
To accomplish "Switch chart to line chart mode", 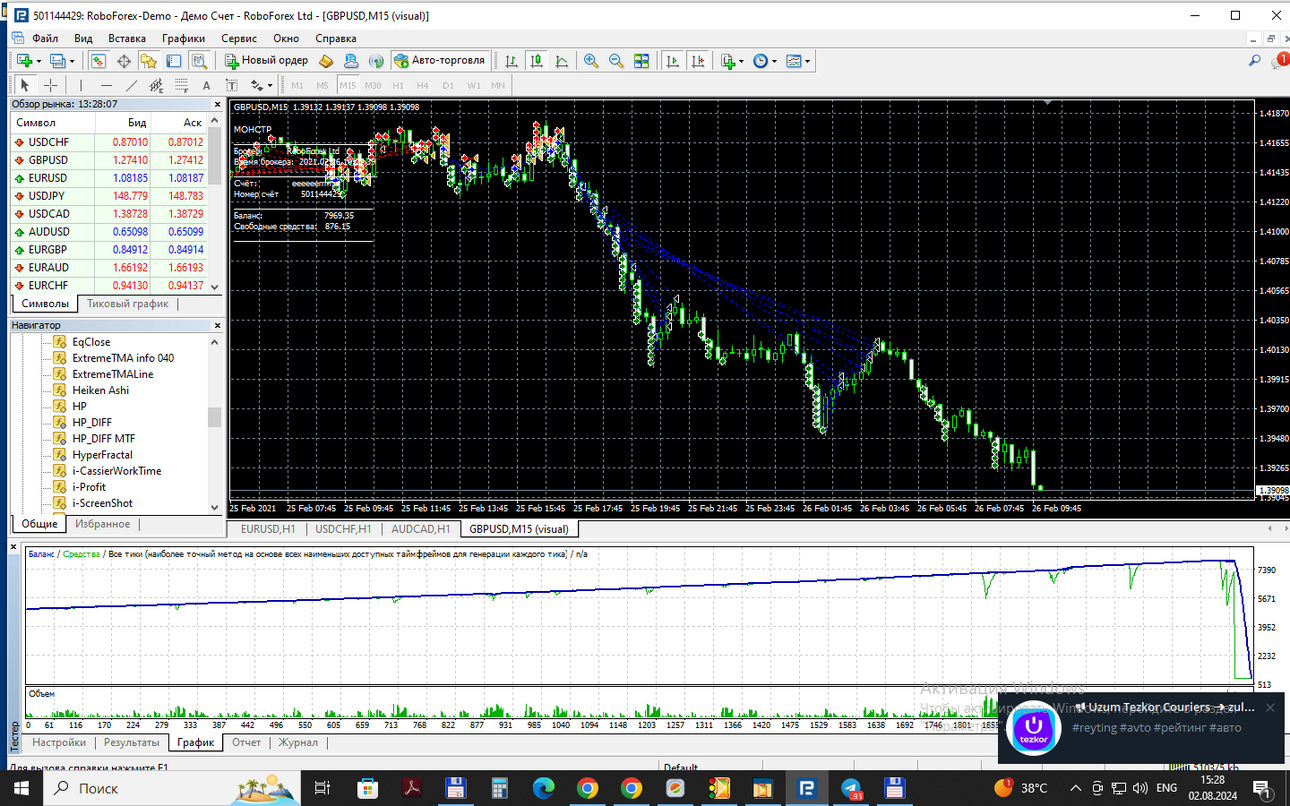I will [x=562, y=61].
